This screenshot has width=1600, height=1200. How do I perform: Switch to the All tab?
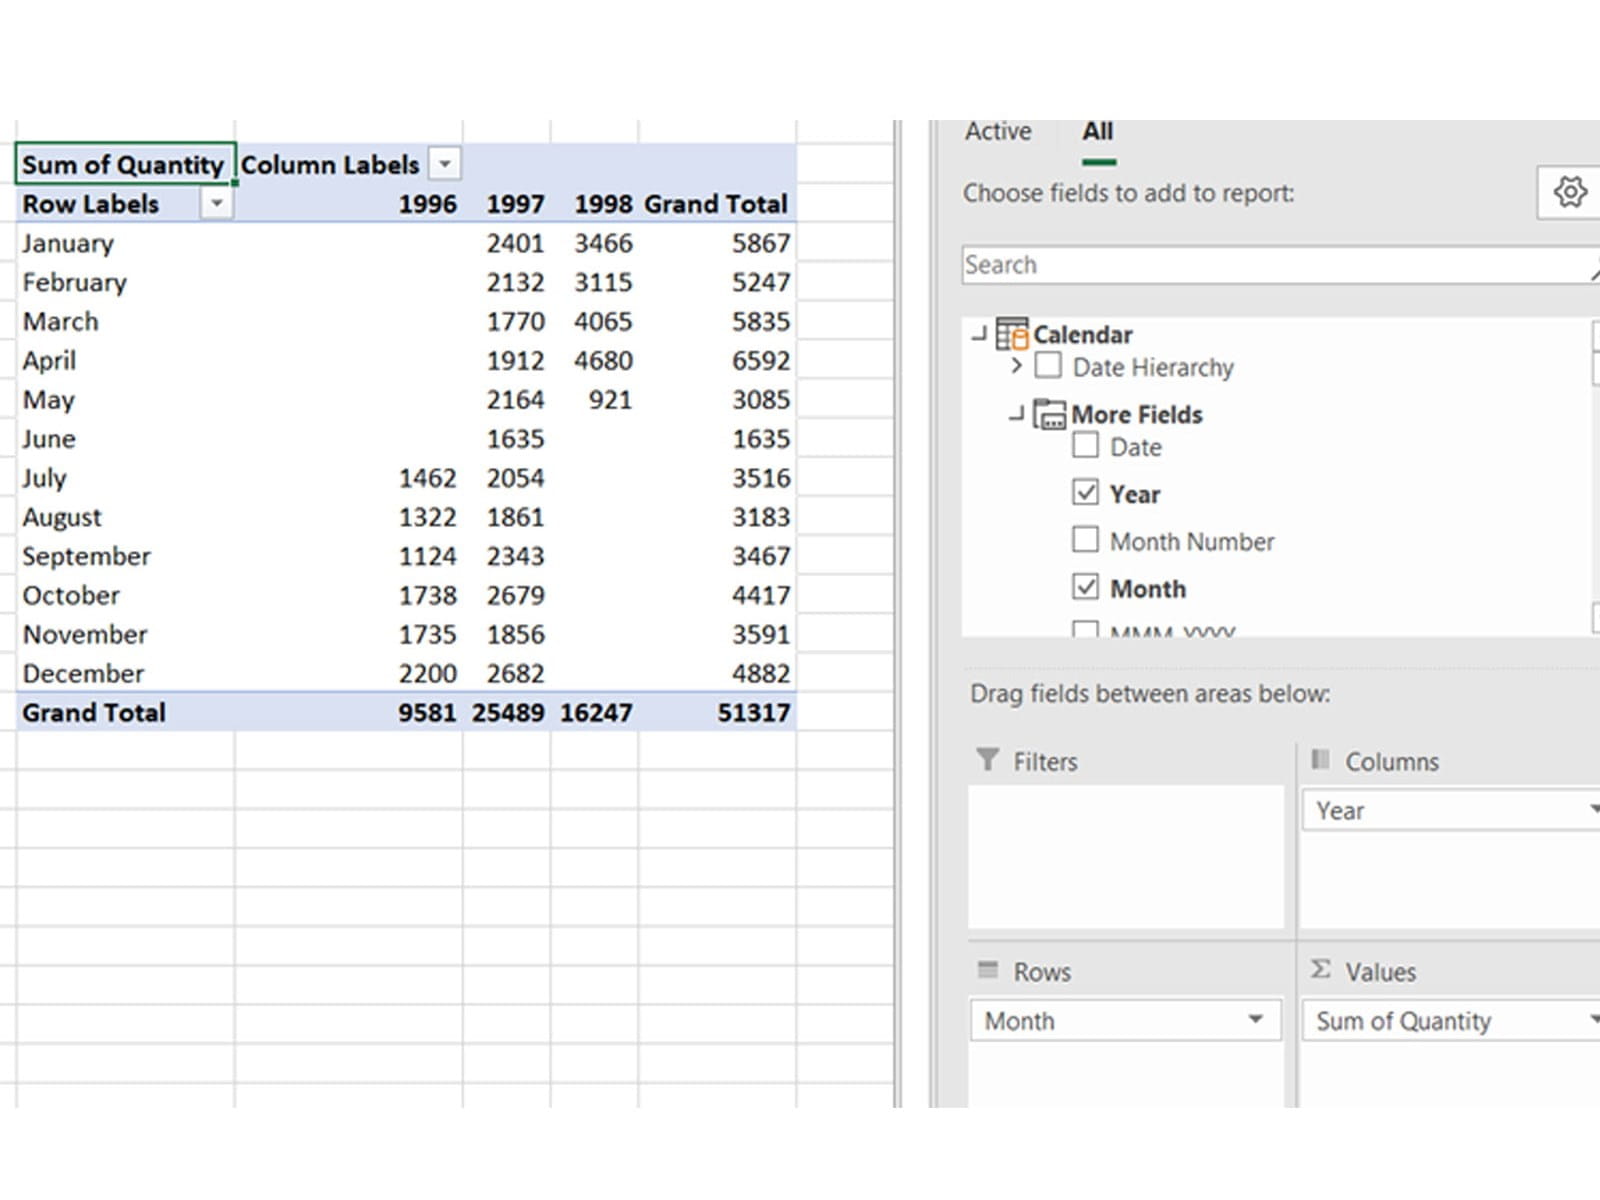(x=1097, y=132)
